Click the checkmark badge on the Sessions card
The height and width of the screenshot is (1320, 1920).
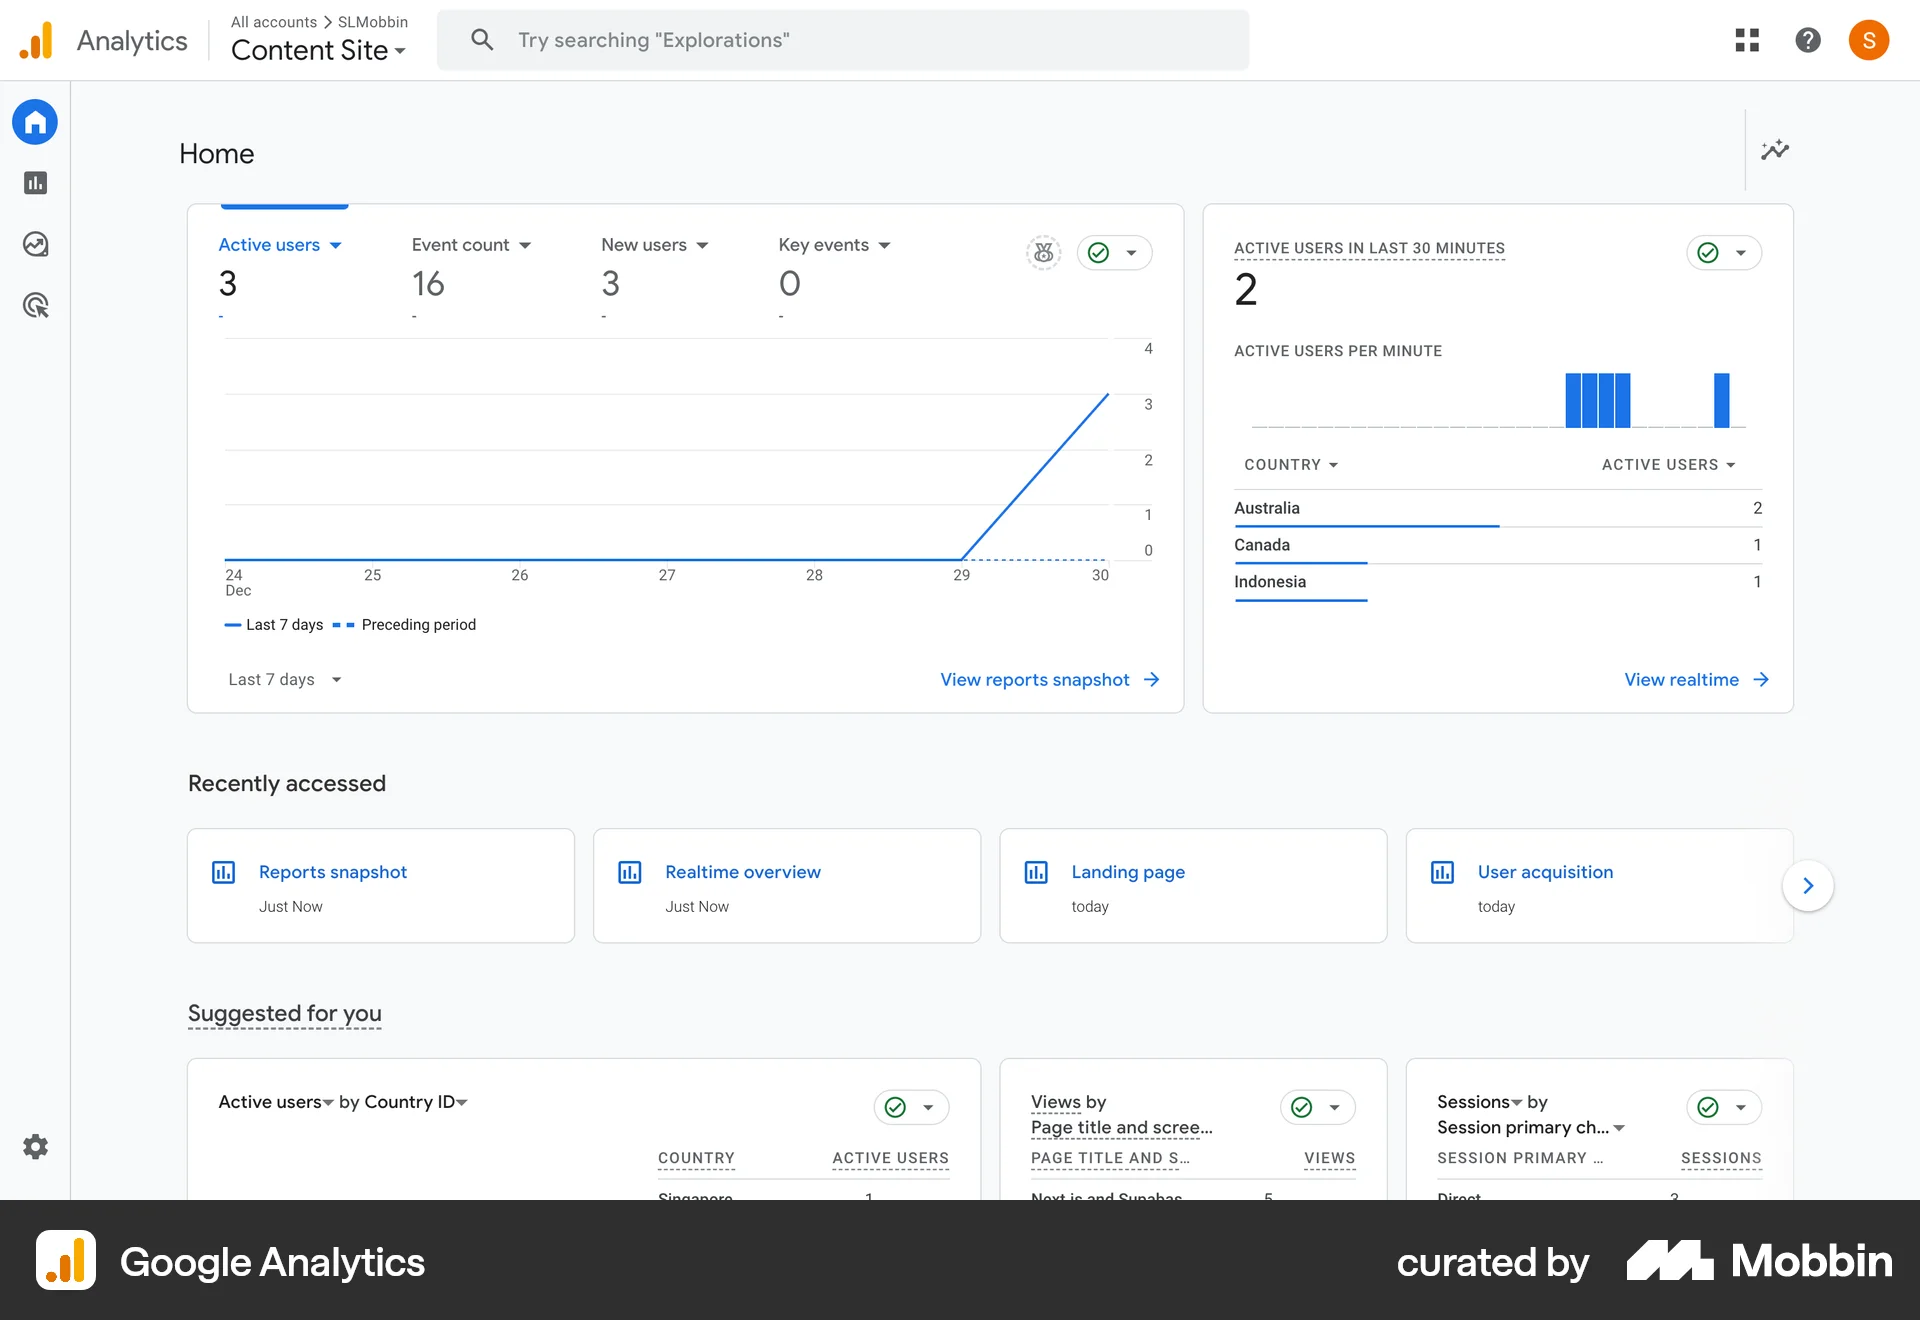(1706, 1107)
